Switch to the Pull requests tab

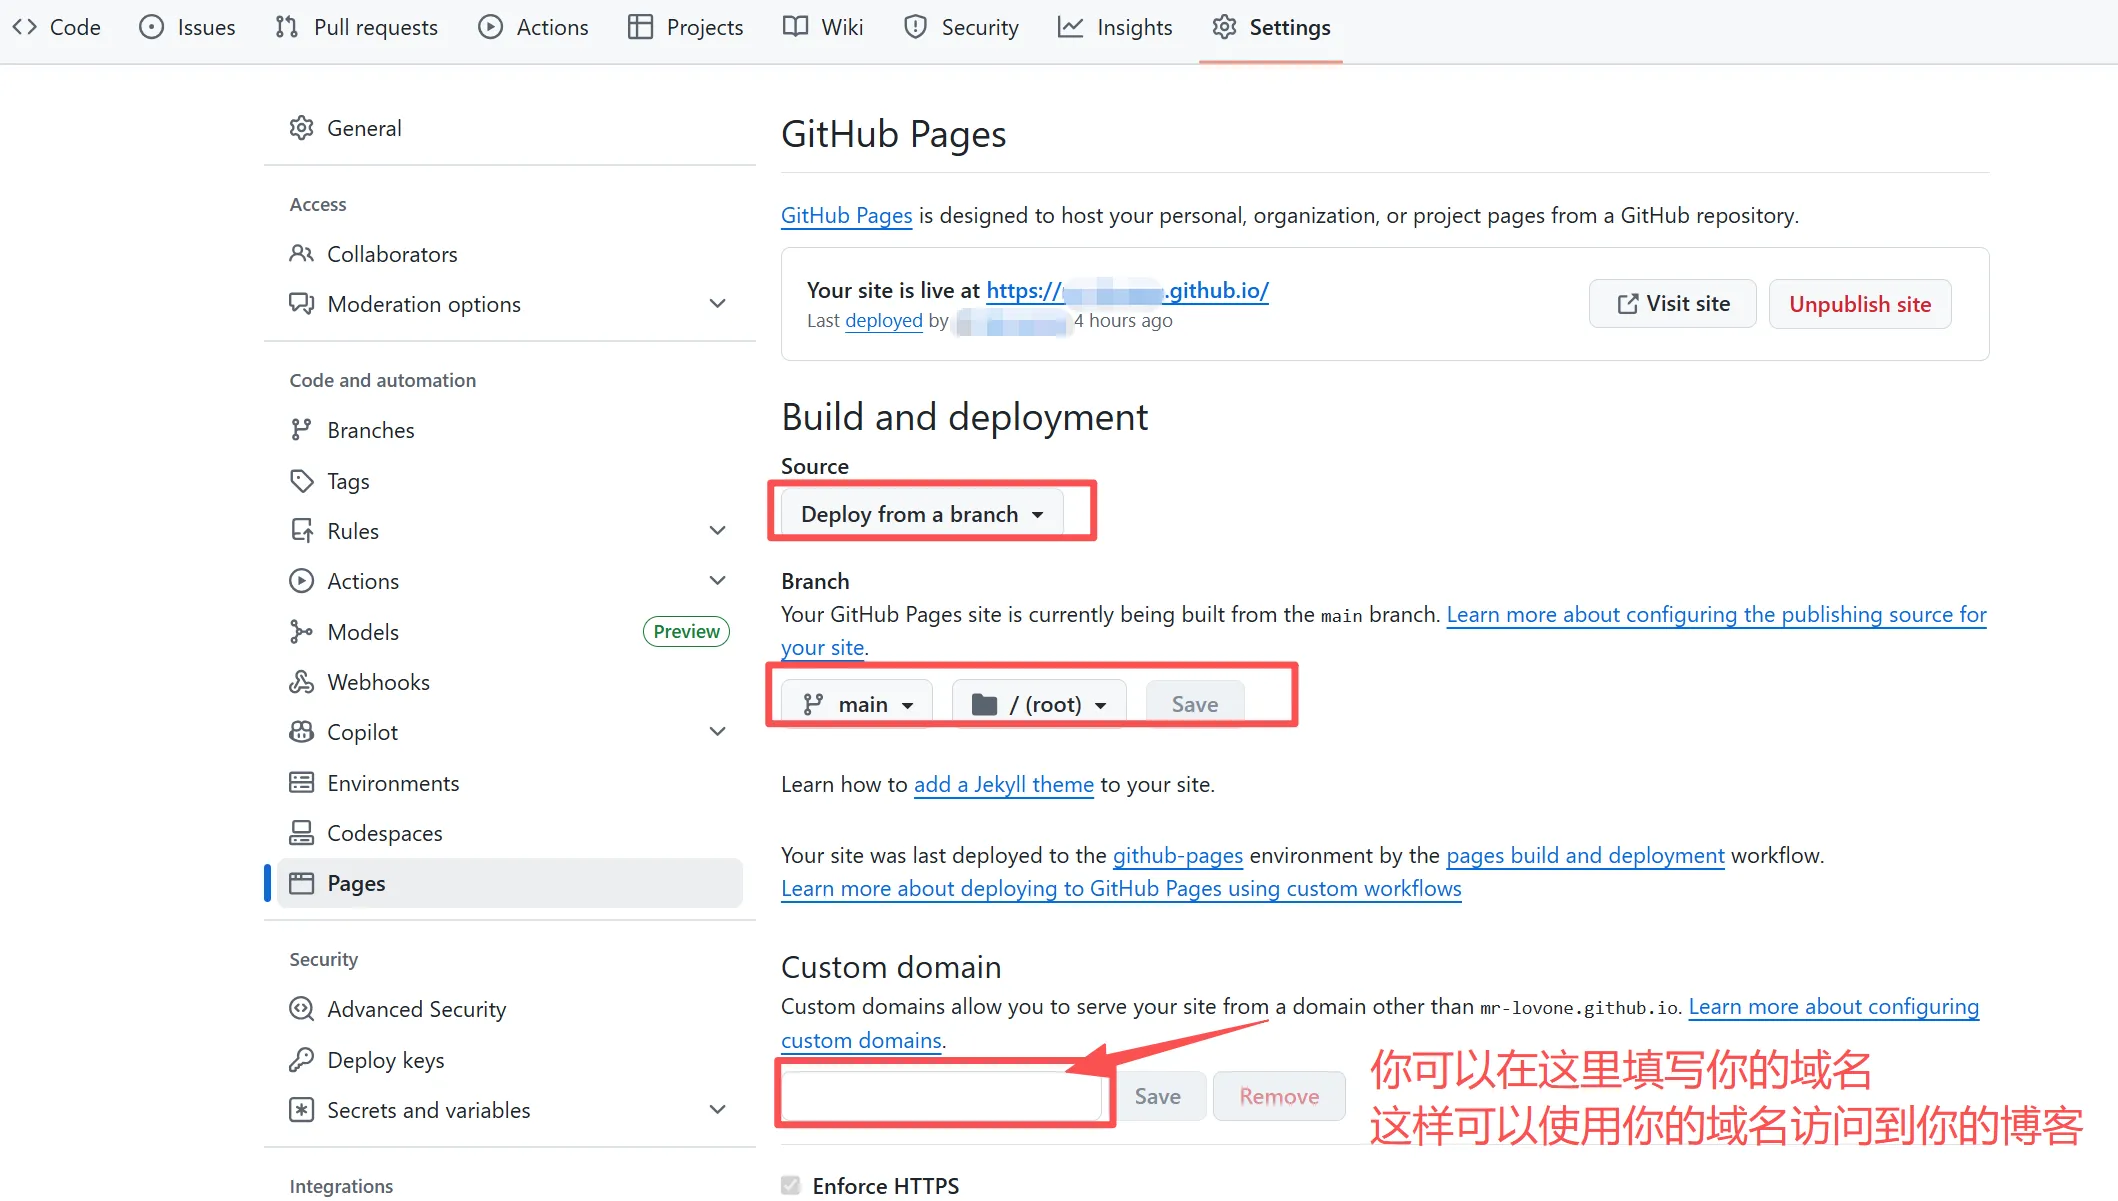[x=357, y=28]
